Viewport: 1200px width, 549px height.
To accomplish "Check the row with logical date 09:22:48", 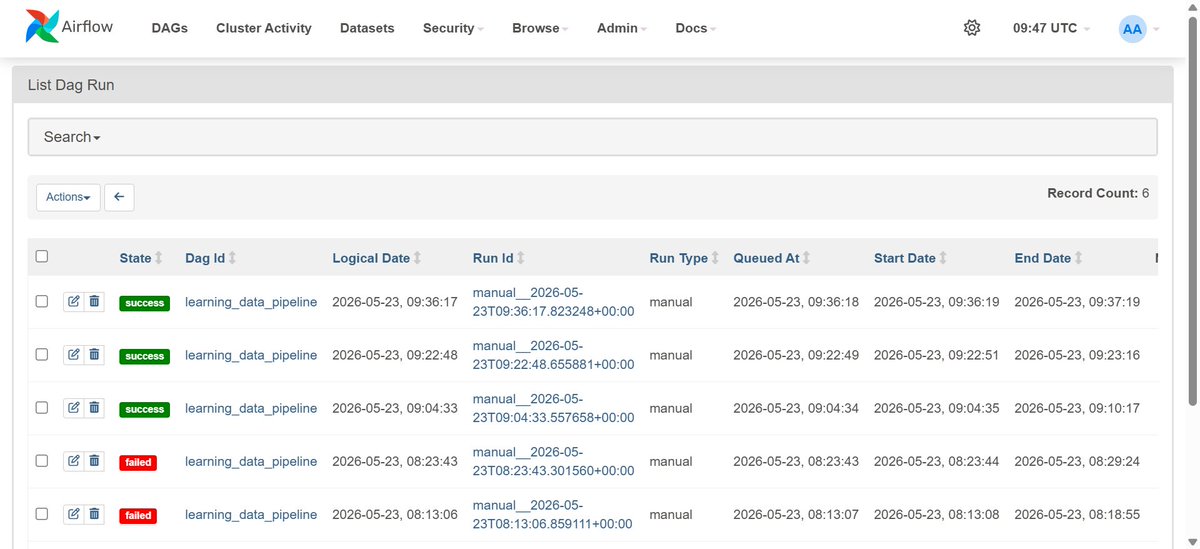I will pyautogui.click(x=42, y=354).
